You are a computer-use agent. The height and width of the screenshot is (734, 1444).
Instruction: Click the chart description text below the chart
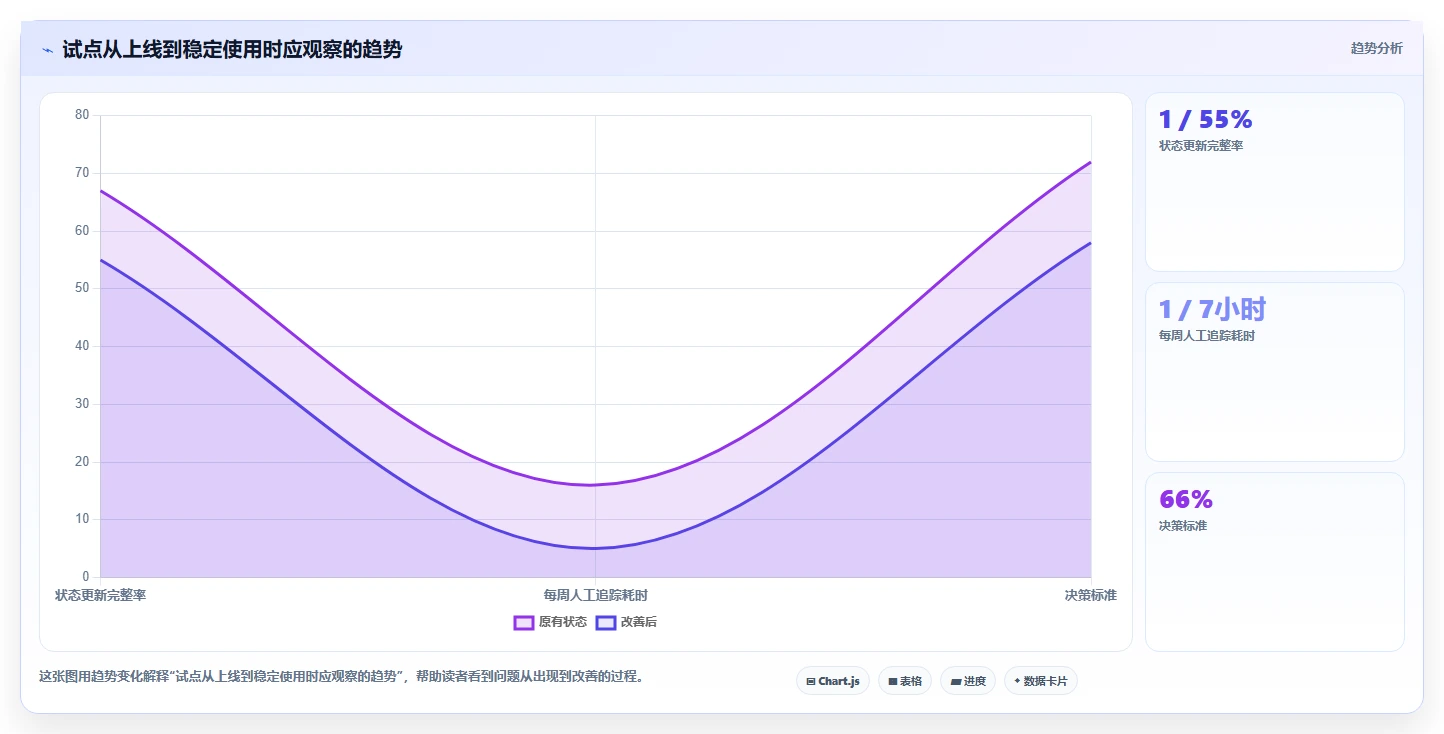coord(344,677)
